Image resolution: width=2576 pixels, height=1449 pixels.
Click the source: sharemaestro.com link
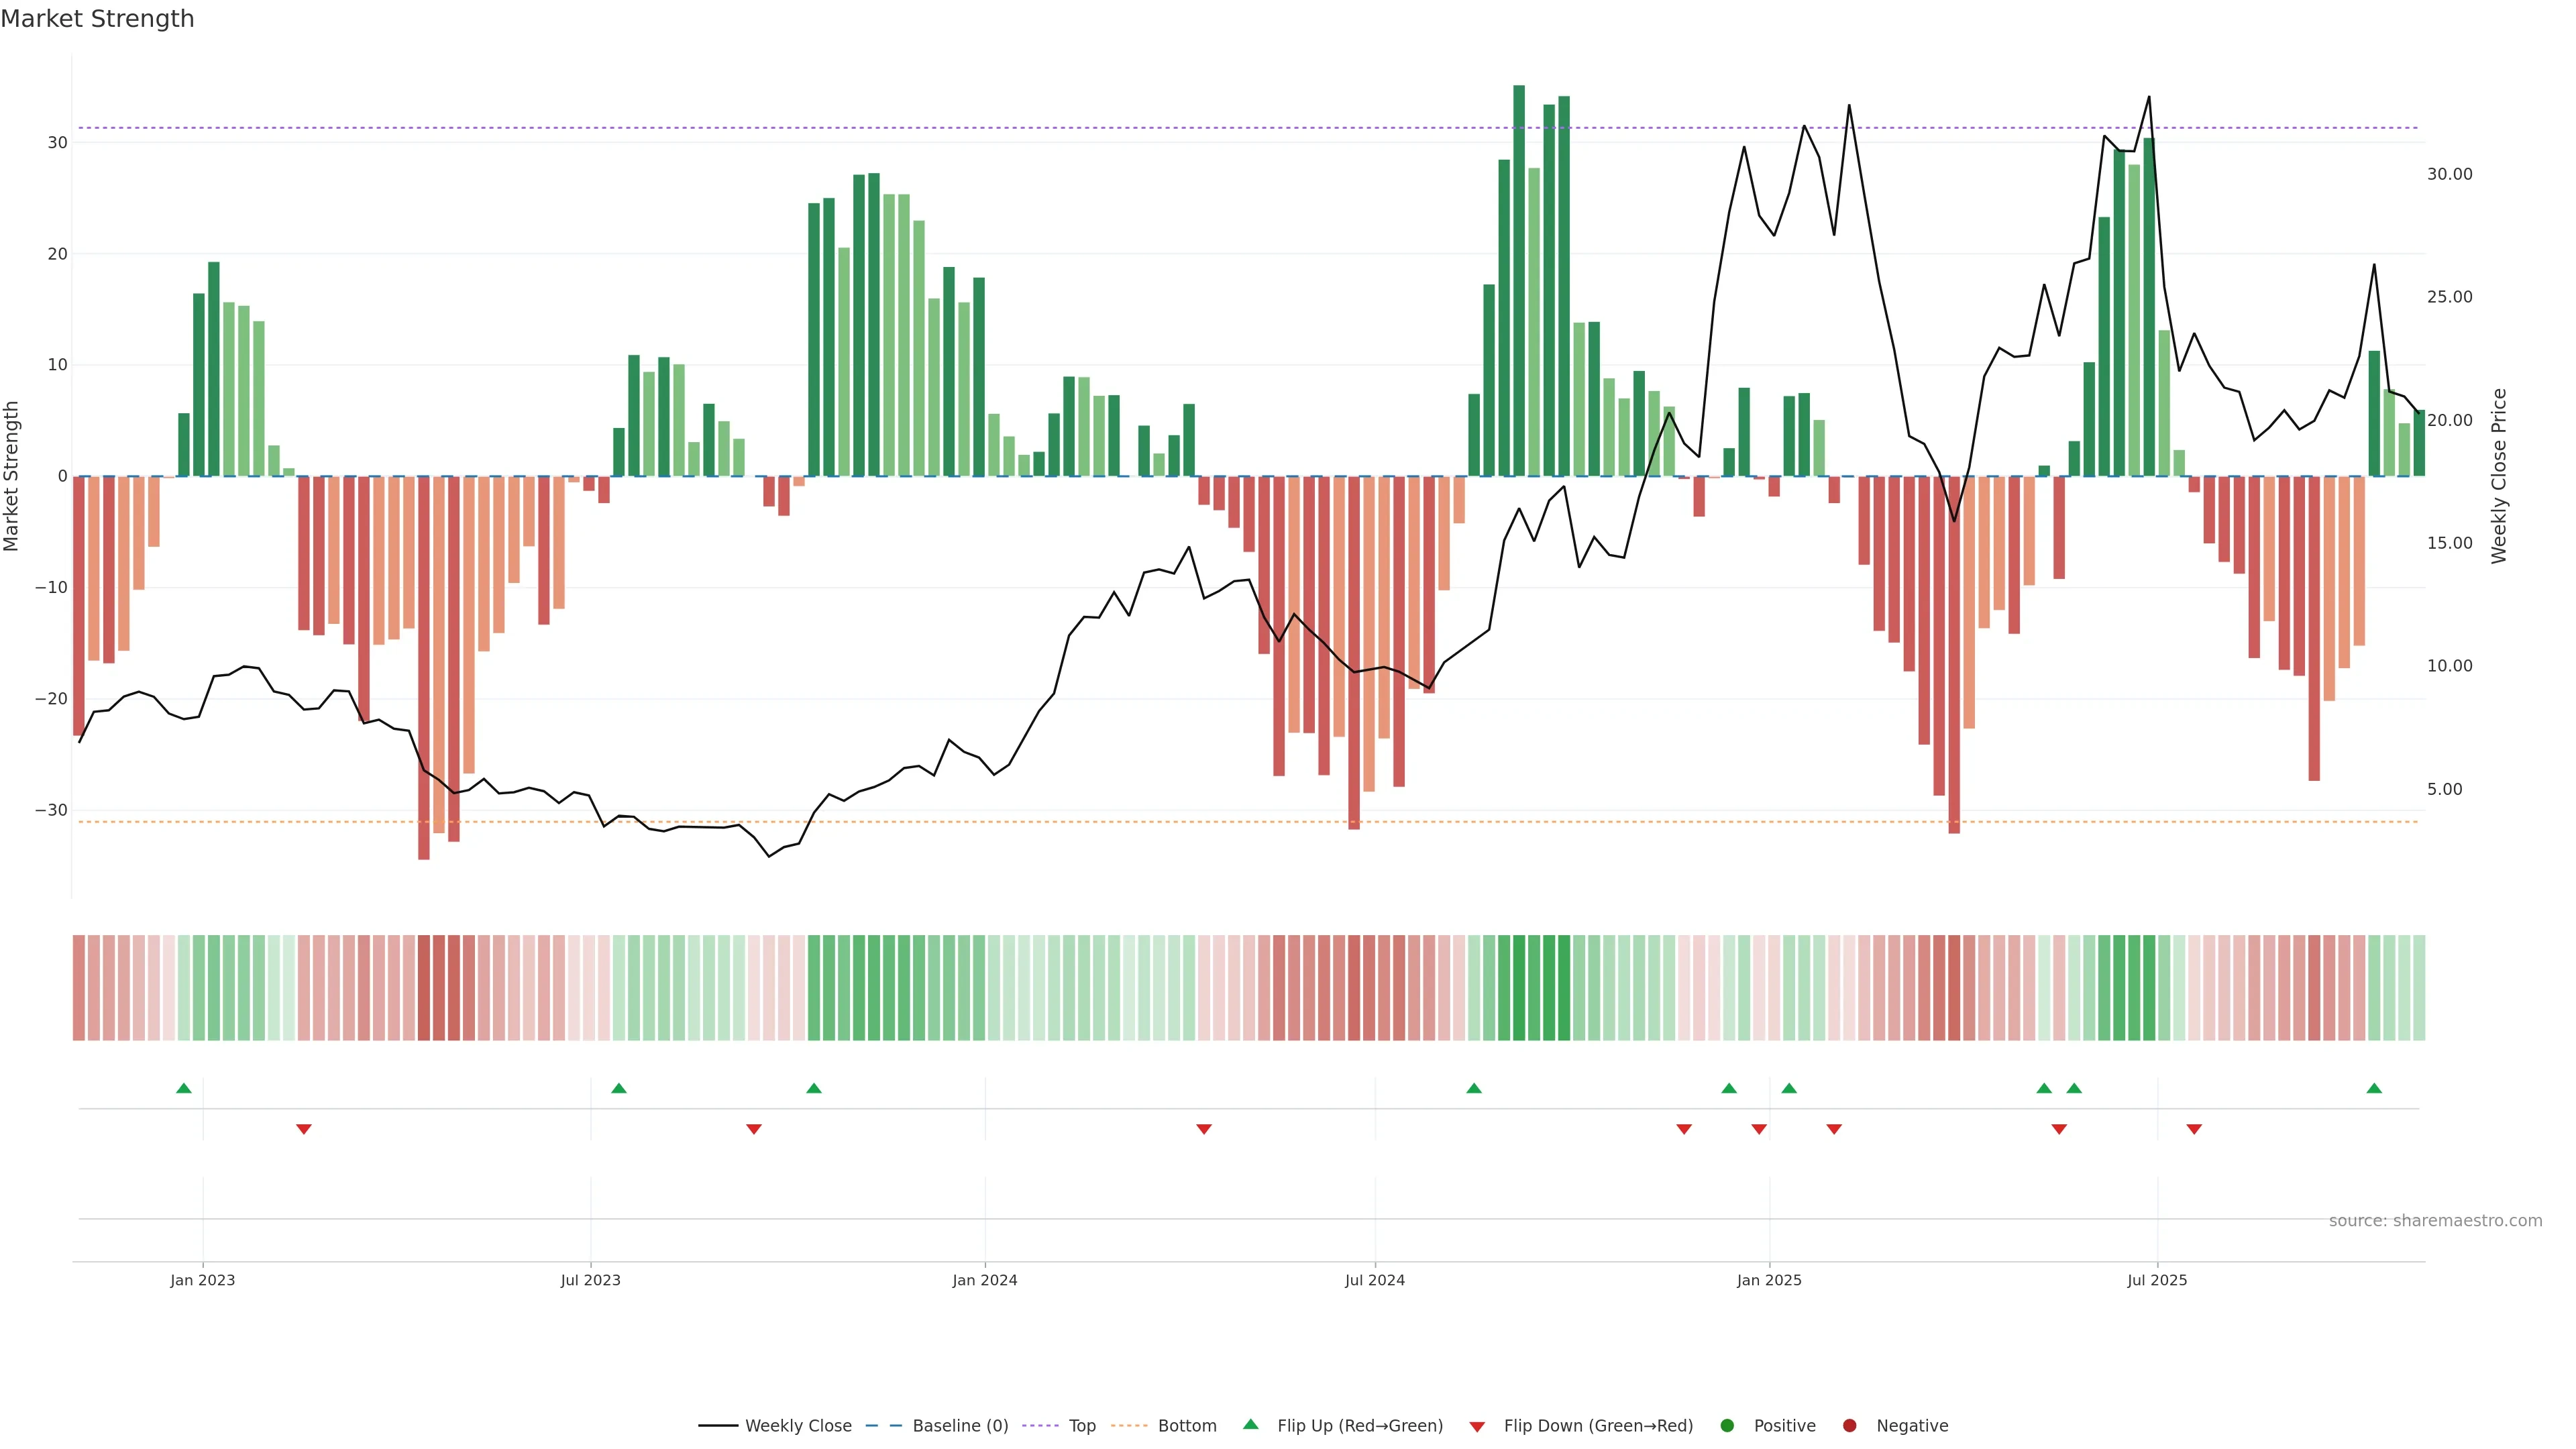point(2435,1221)
